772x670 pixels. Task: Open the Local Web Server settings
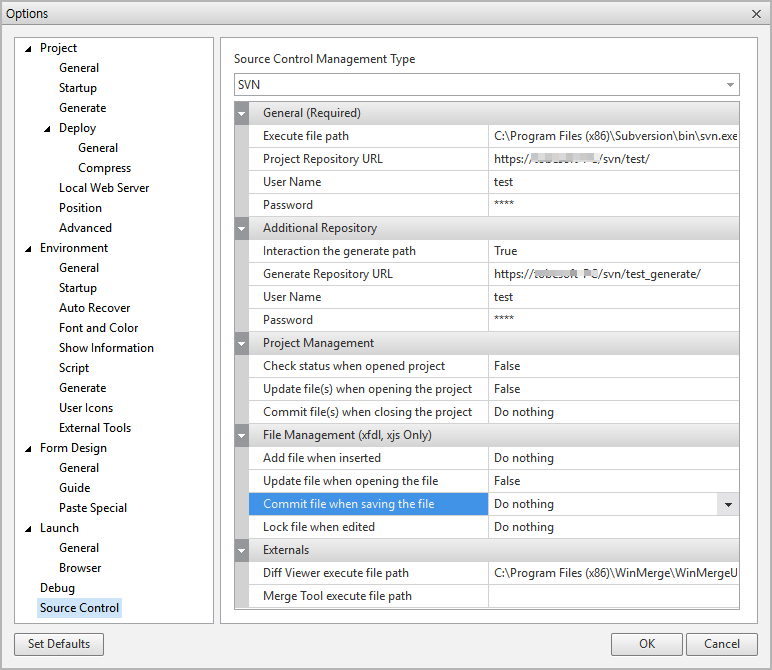click(103, 188)
